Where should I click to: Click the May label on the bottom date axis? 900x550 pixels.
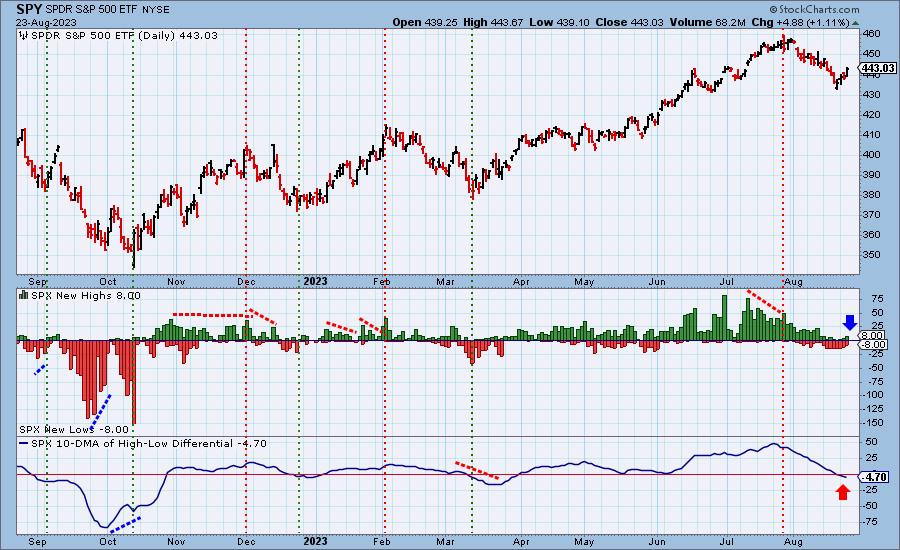click(584, 541)
